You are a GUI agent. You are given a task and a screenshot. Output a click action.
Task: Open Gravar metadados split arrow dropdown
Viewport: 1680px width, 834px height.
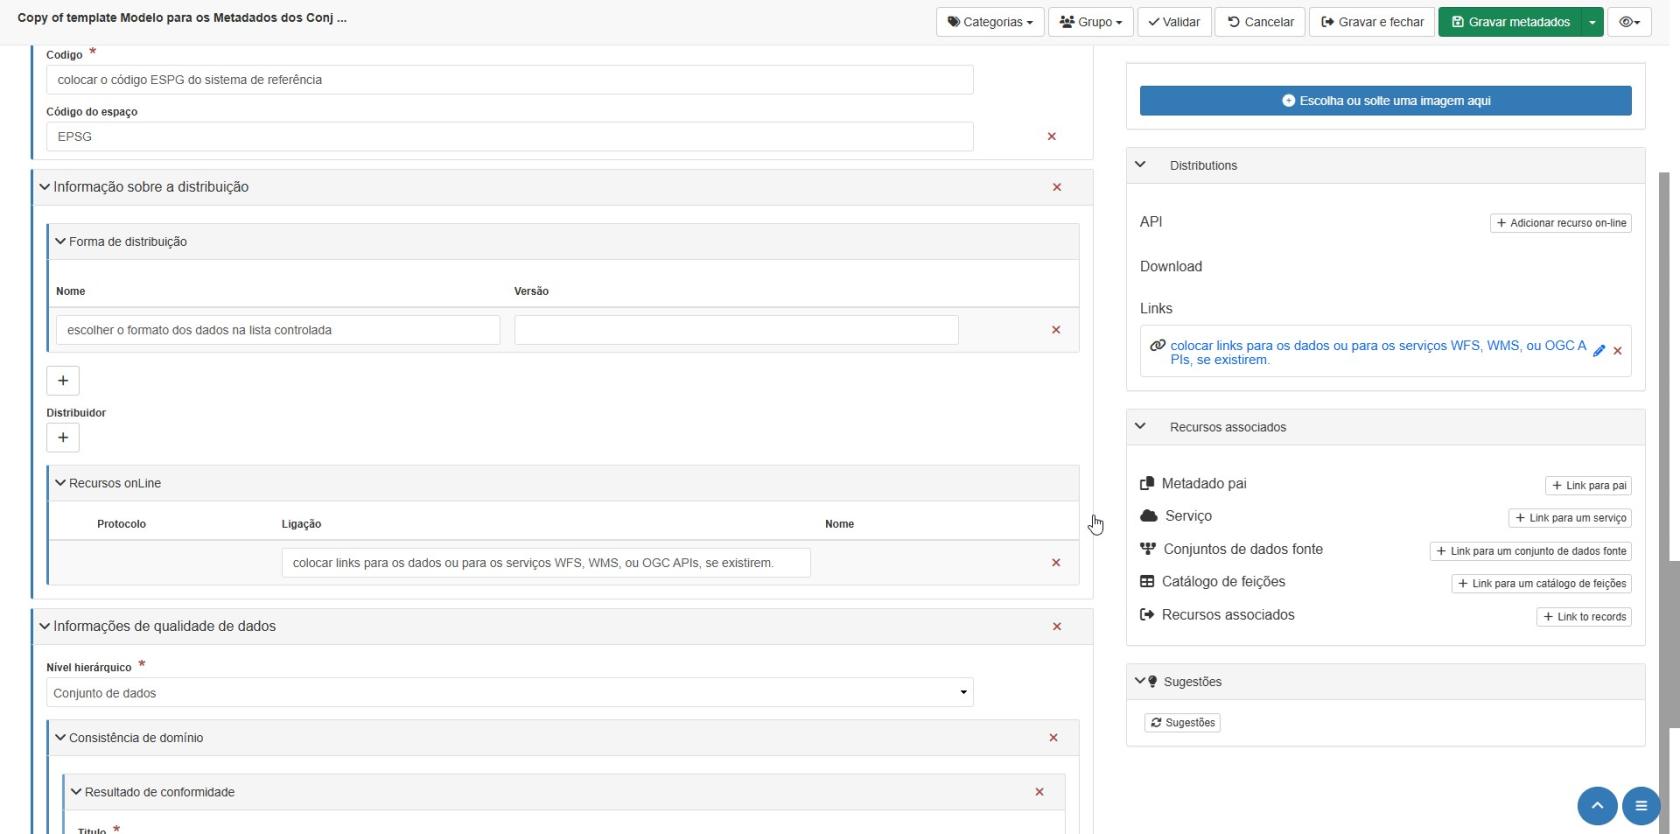coord(1592,22)
